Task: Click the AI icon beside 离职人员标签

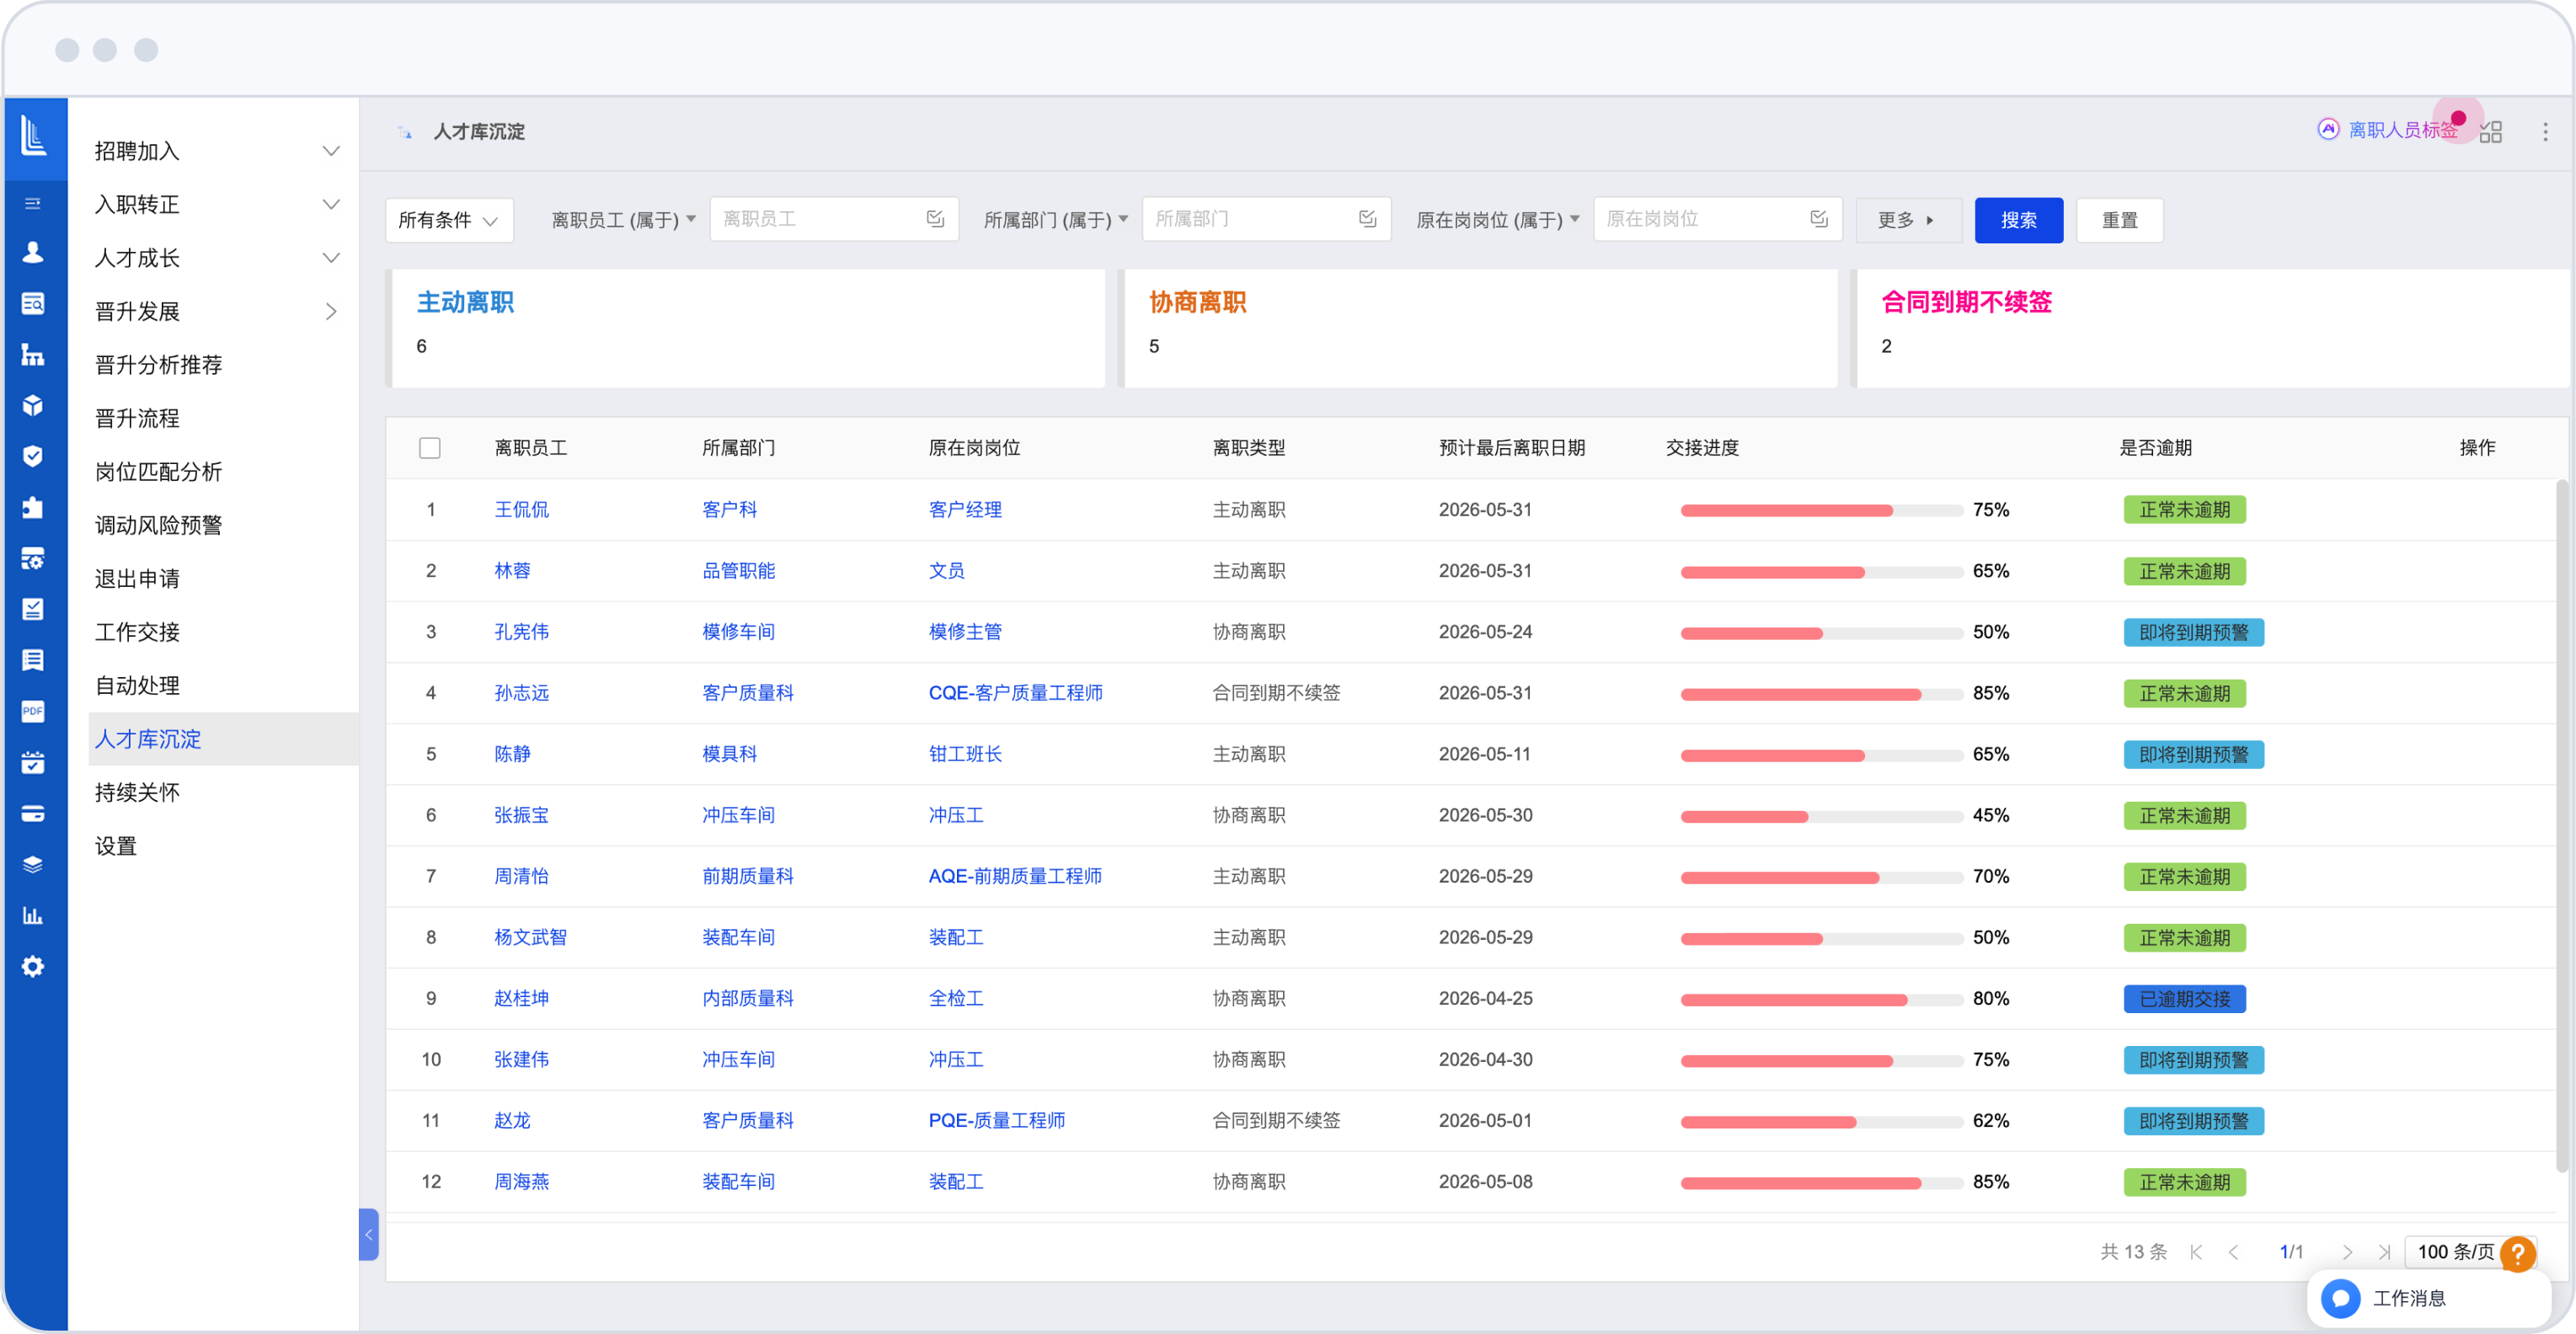Action: coord(2329,130)
